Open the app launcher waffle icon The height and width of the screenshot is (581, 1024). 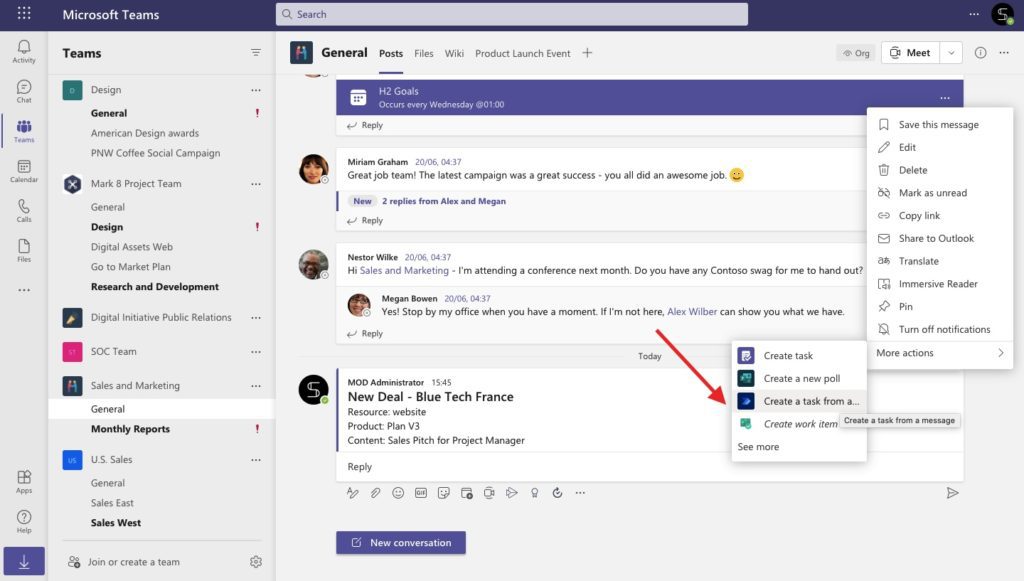point(24,13)
